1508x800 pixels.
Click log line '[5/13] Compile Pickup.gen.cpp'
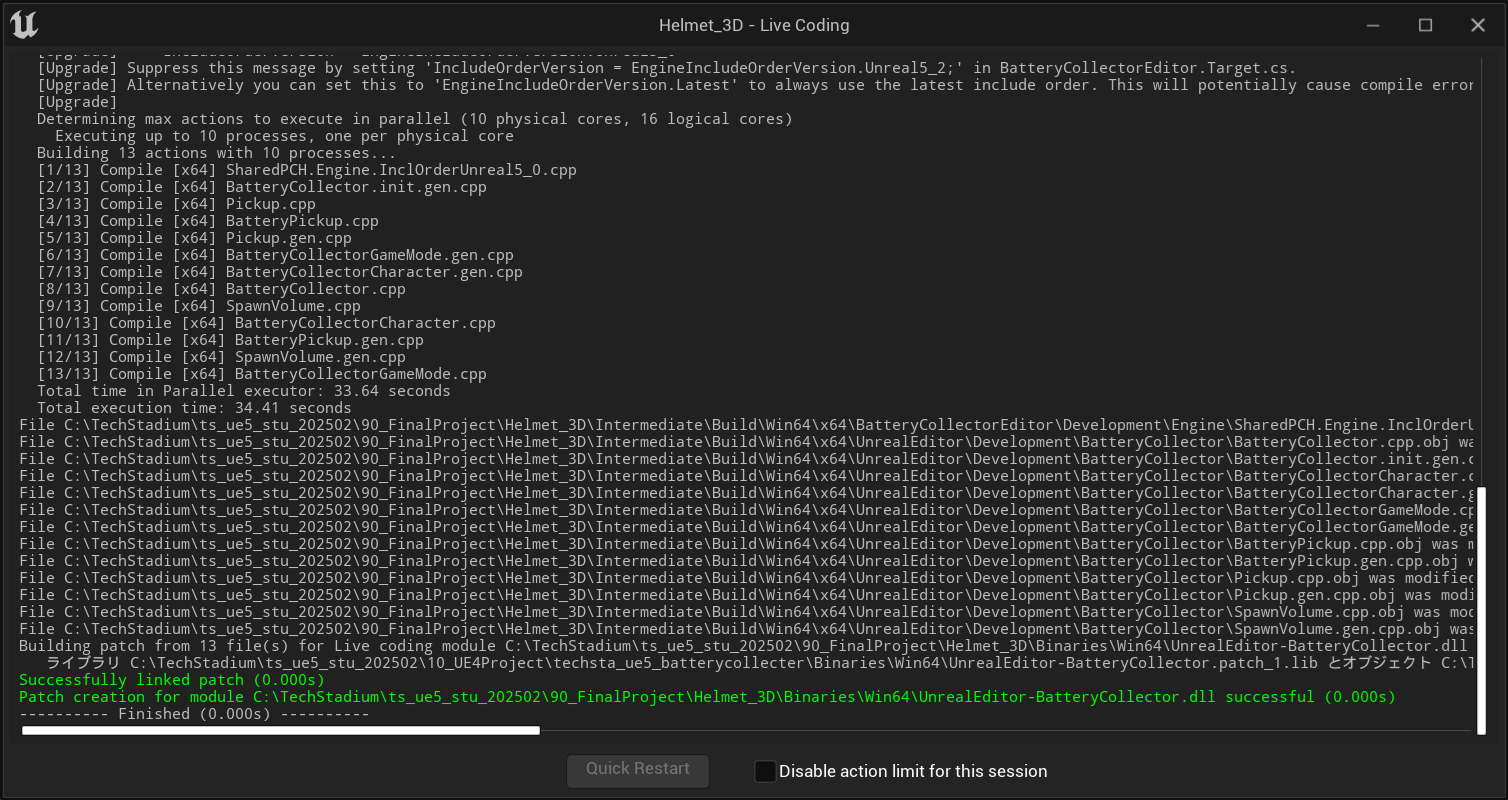tap(194, 238)
